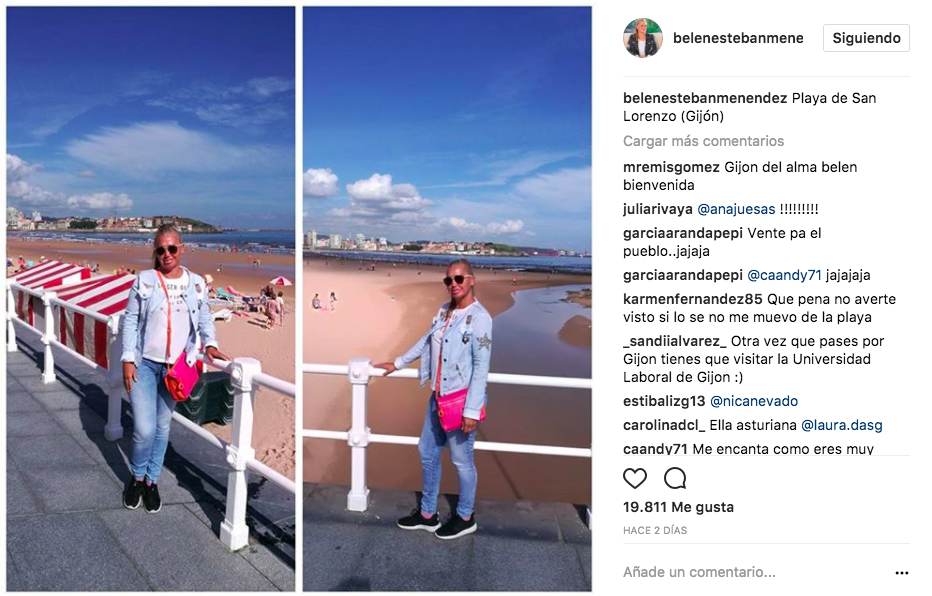Screen dimensions: 932x596
Task: Open the @laura.dasg mention
Action: 842,425
